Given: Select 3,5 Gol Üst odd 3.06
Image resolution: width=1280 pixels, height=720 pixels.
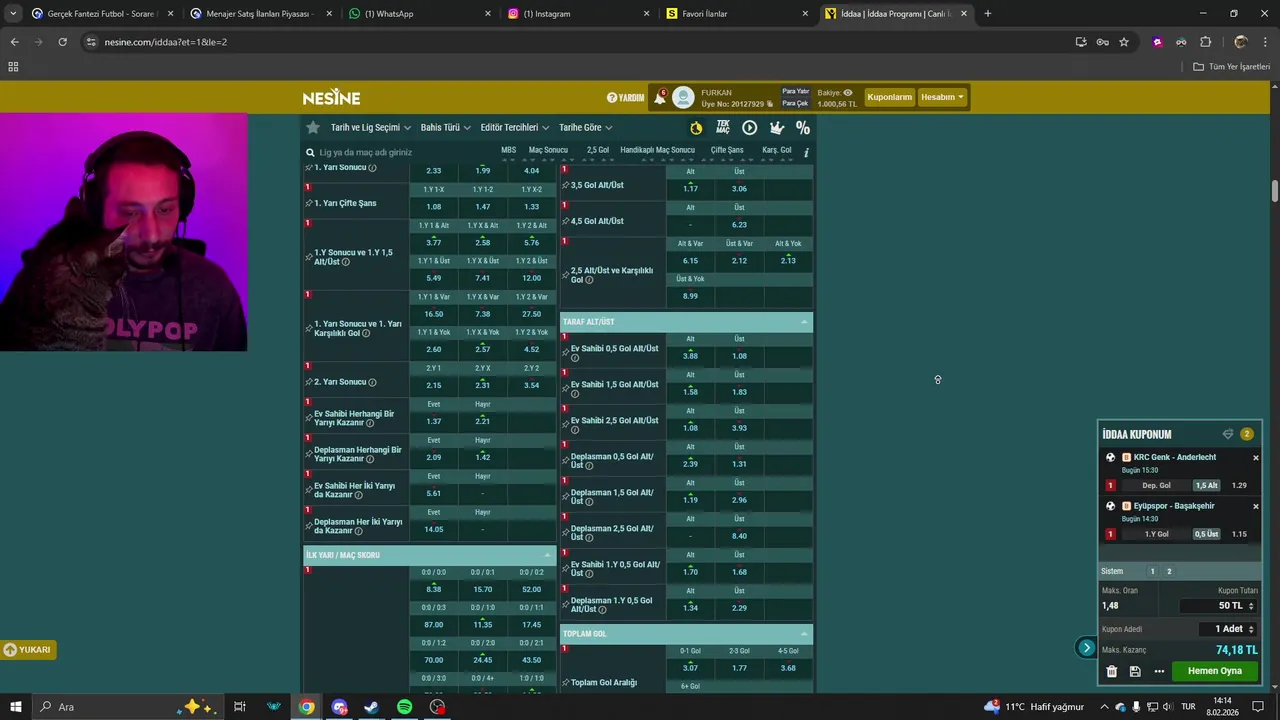Looking at the screenshot, I should click(739, 188).
